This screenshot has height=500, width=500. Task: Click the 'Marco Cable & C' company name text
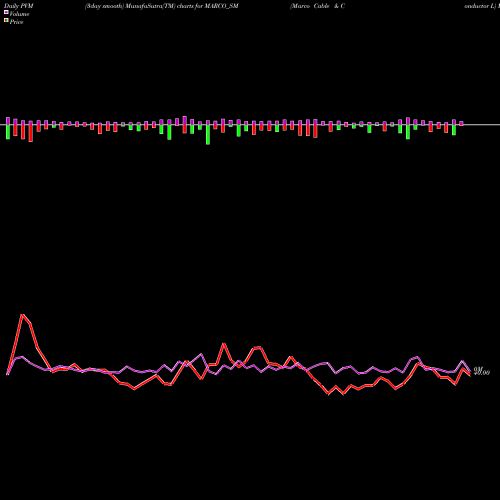click(317, 6)
